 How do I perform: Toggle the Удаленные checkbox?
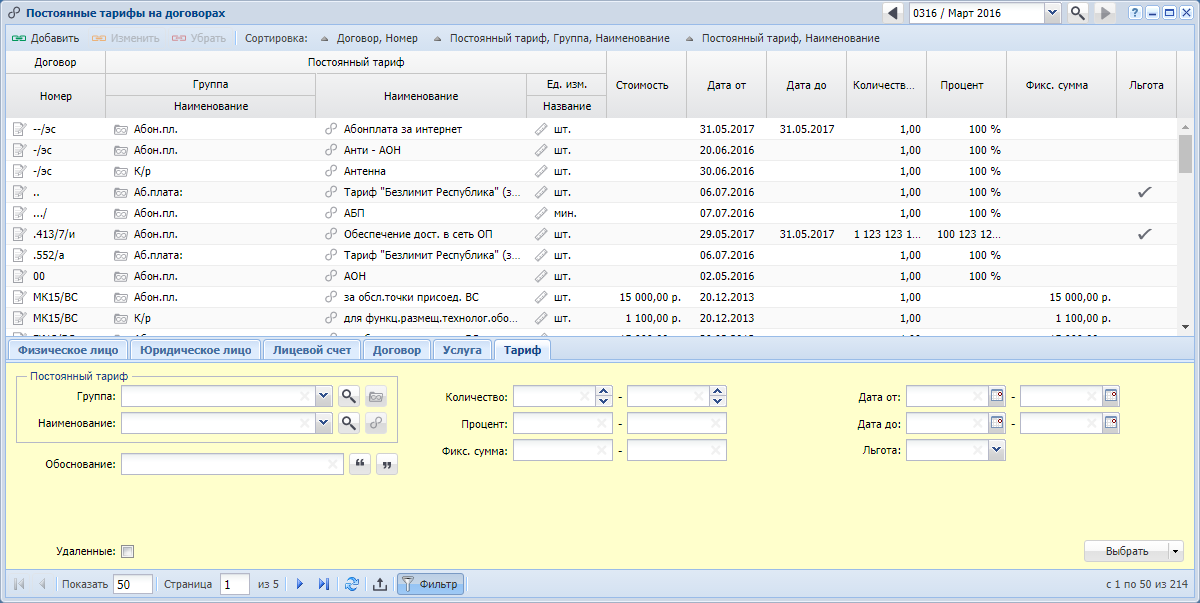(x=127, y=551)
